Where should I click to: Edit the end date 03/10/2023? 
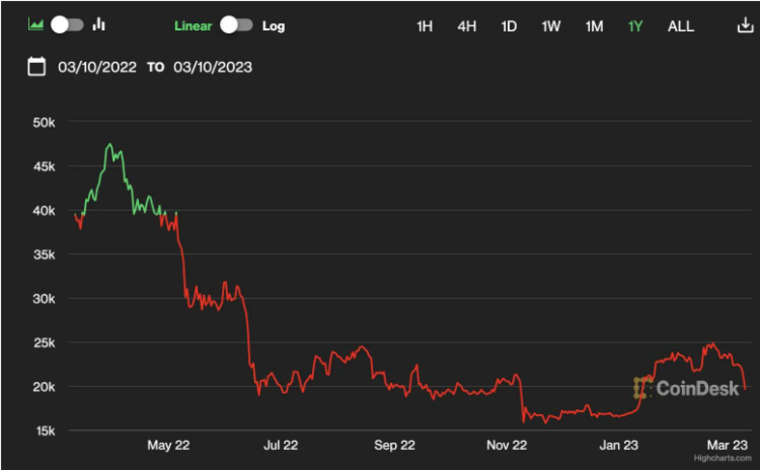point(213,67)
